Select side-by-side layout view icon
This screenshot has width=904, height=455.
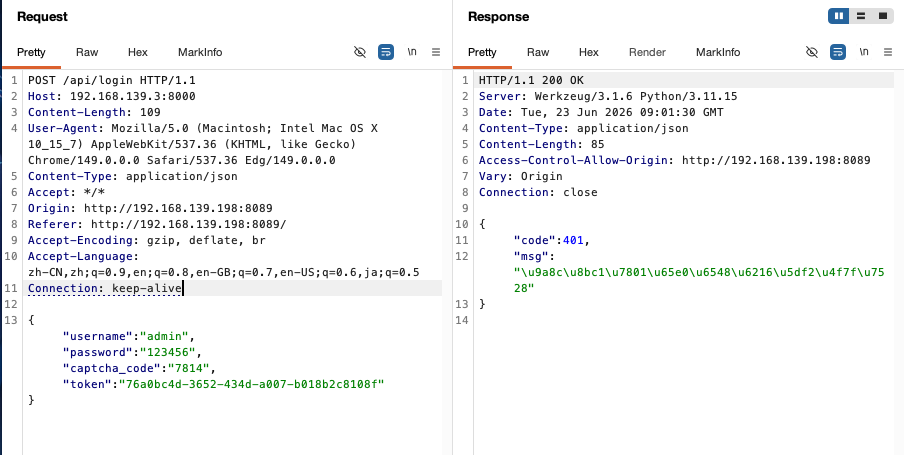[839, 16]
